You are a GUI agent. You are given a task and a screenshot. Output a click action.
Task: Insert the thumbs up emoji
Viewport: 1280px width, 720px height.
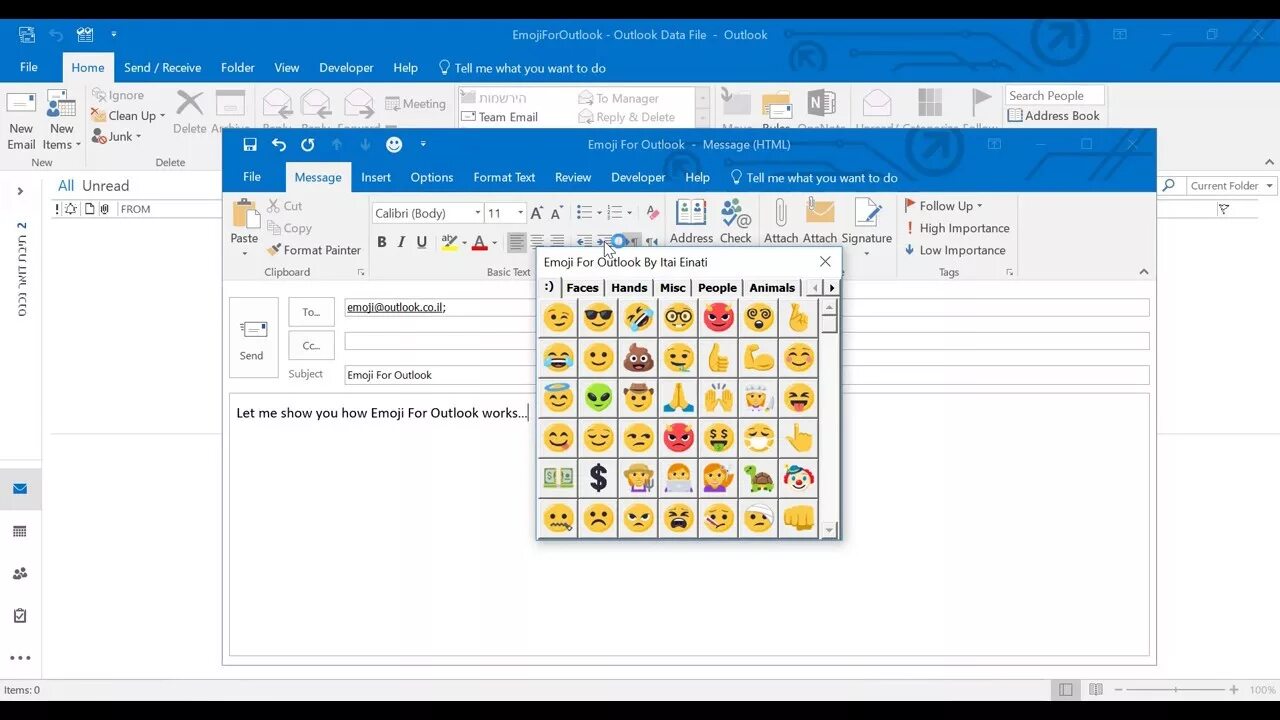tap(718, 358)
